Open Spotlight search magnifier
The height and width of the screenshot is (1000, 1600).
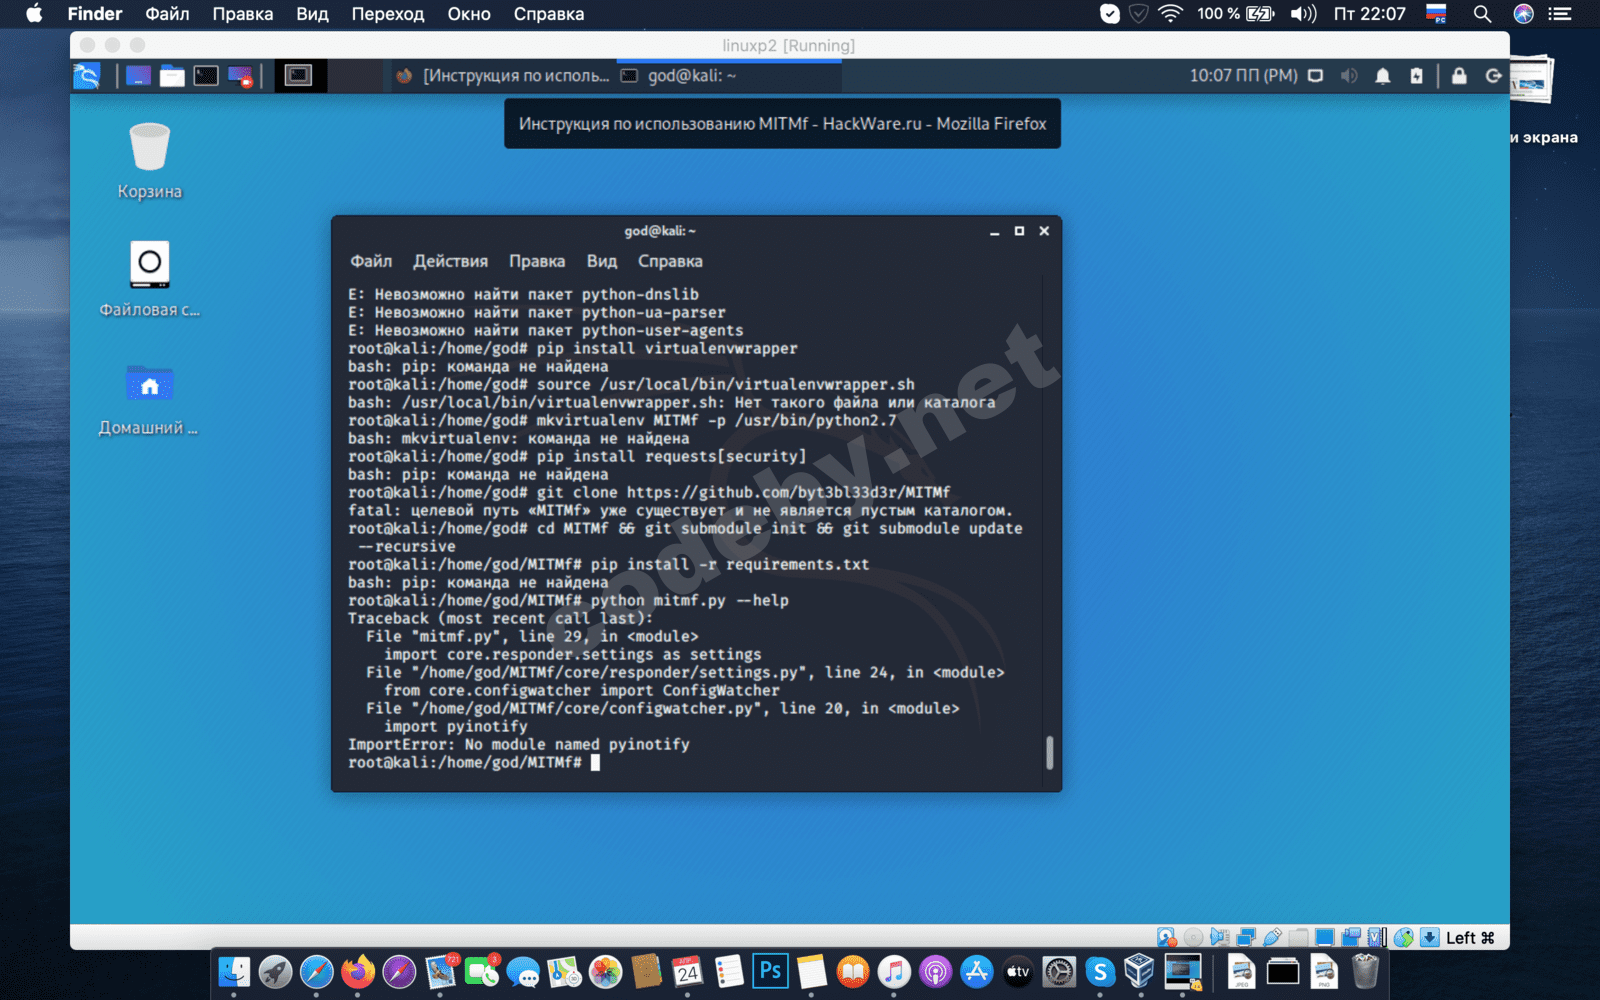(x=1482, y=14)
